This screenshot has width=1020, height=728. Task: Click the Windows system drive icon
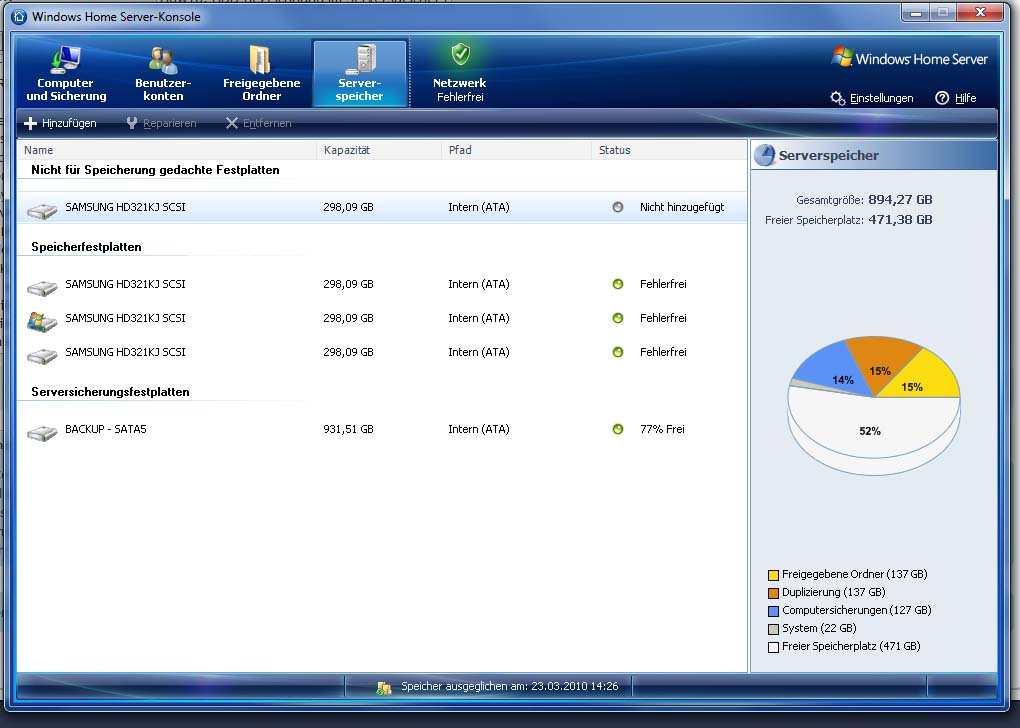(x=42, y=320)
